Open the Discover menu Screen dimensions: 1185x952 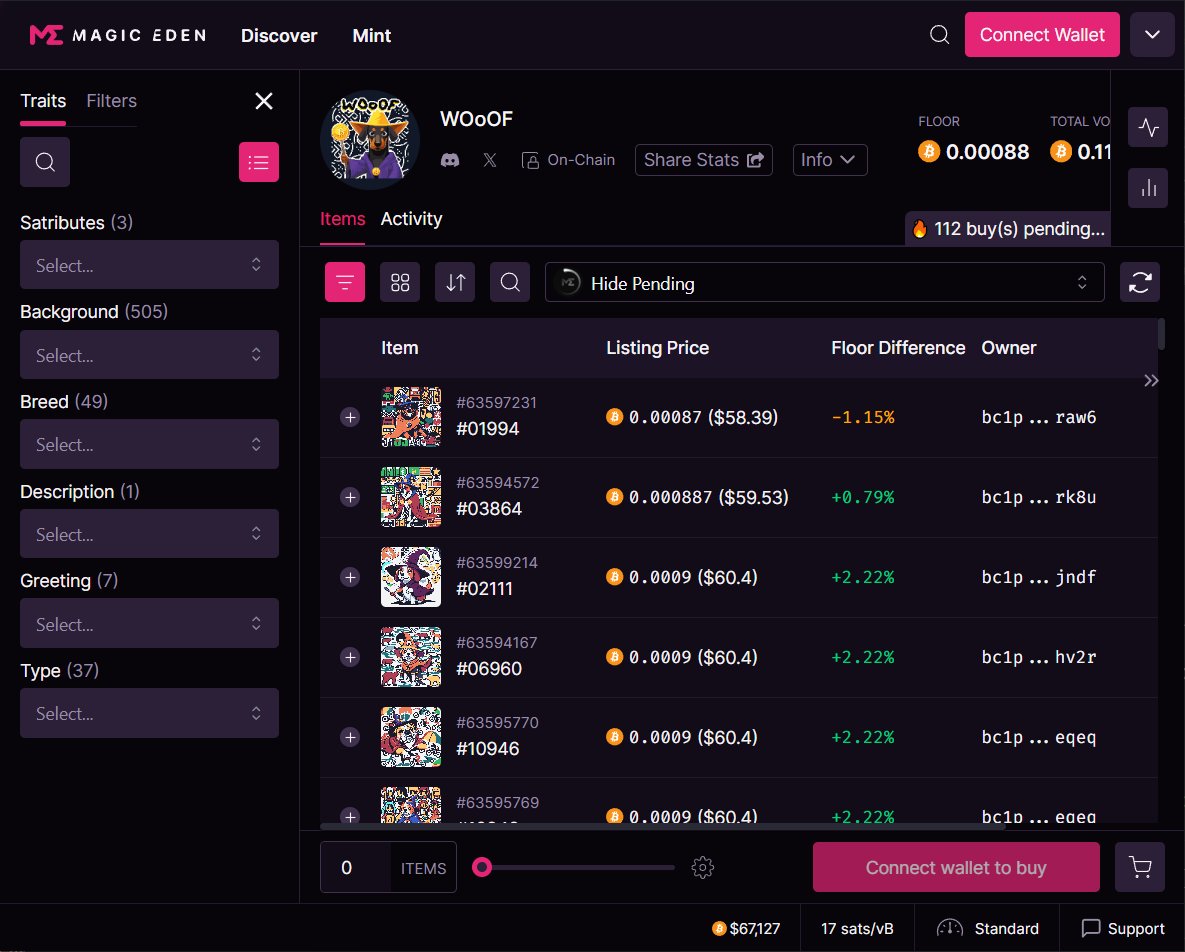point(279,36)
